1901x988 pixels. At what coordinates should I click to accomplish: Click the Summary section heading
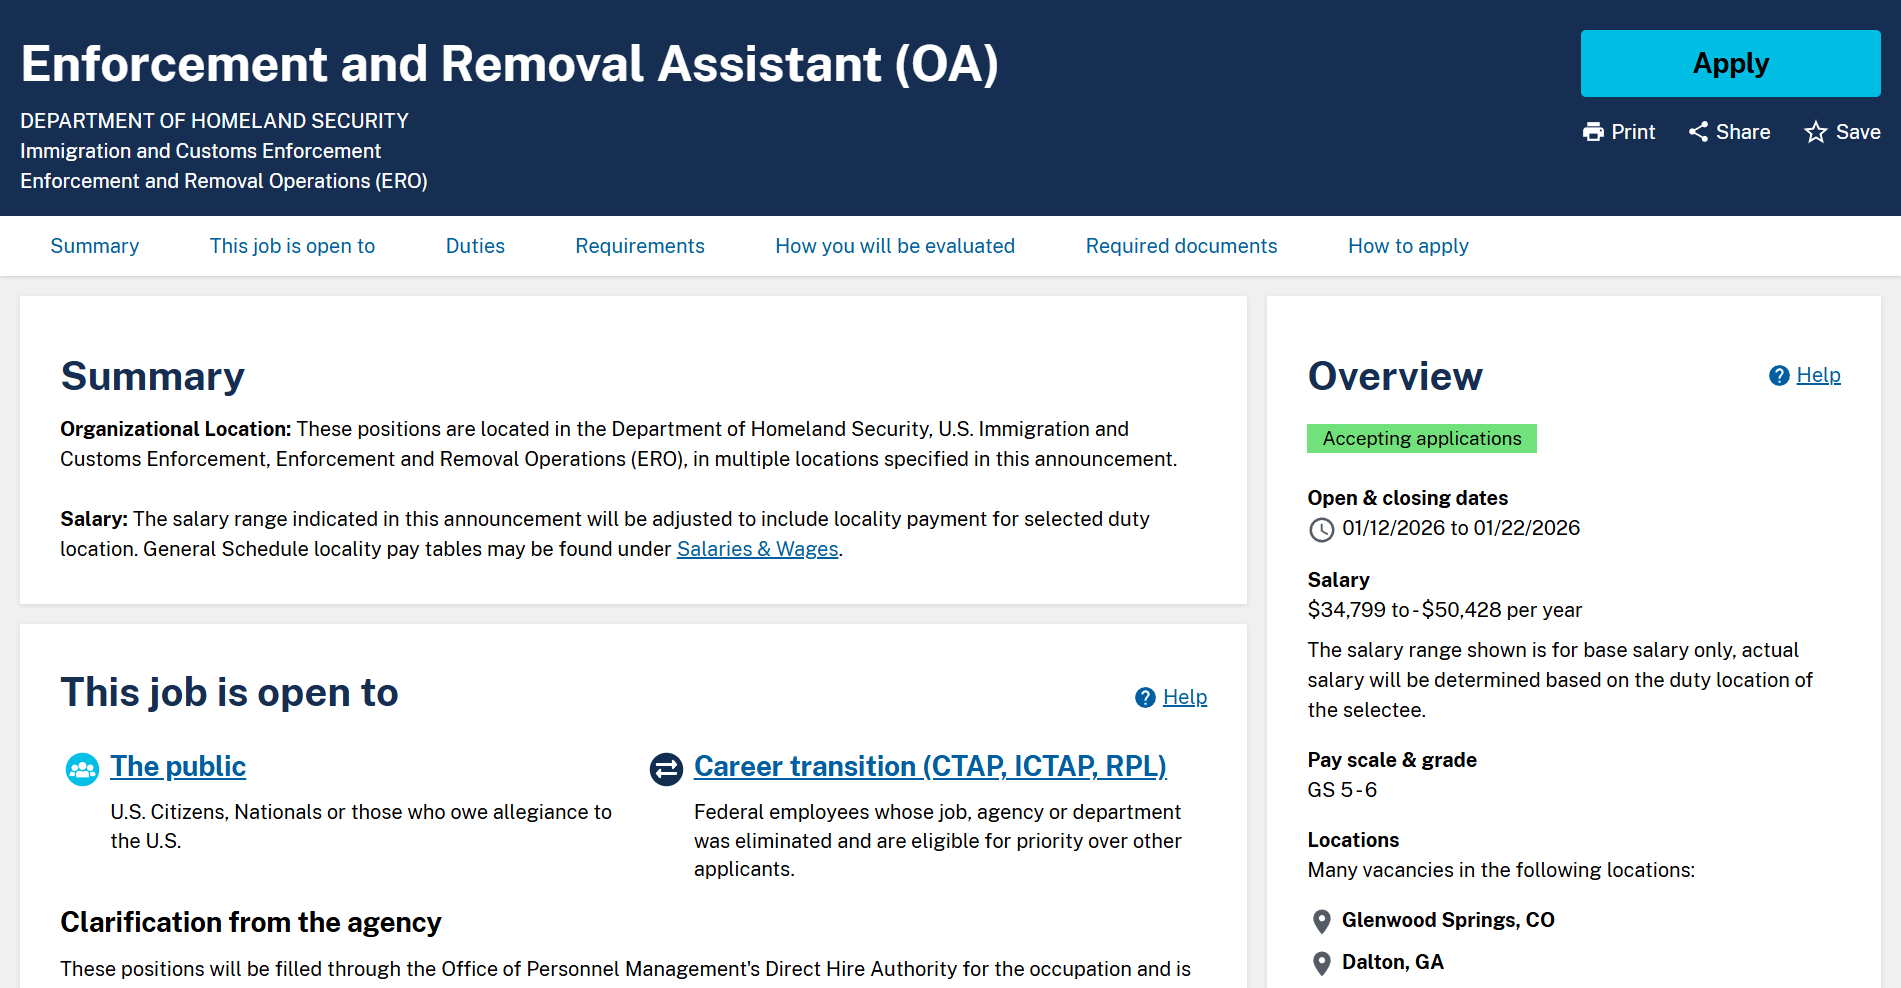[x=152, y=377]
